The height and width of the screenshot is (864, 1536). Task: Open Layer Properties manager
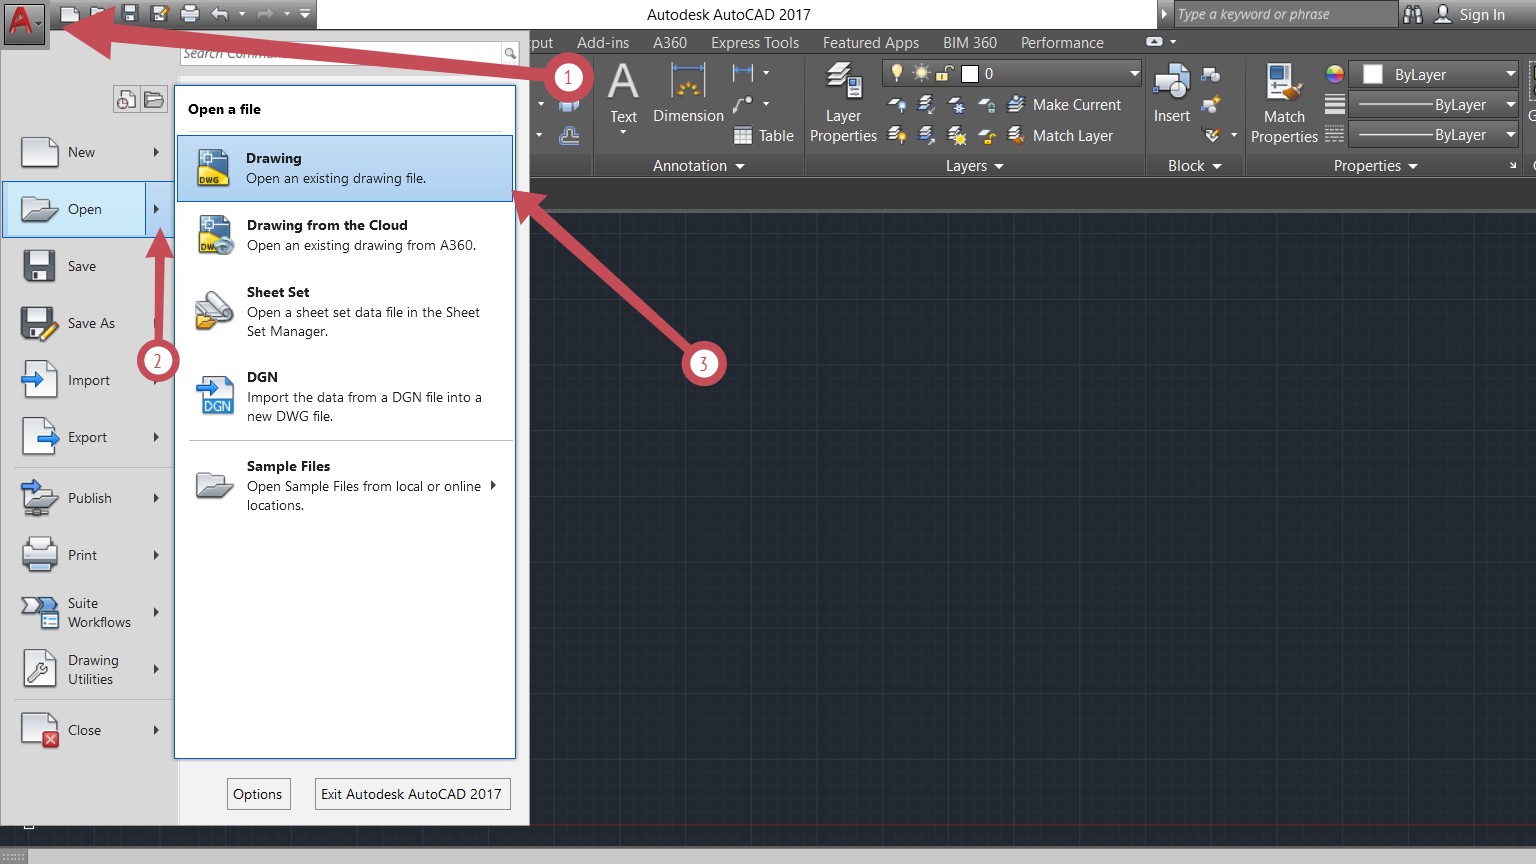pos(843,102)
